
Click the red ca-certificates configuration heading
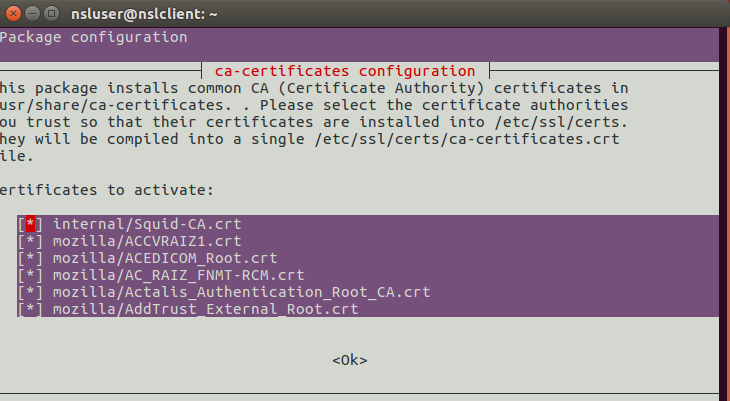345,71
